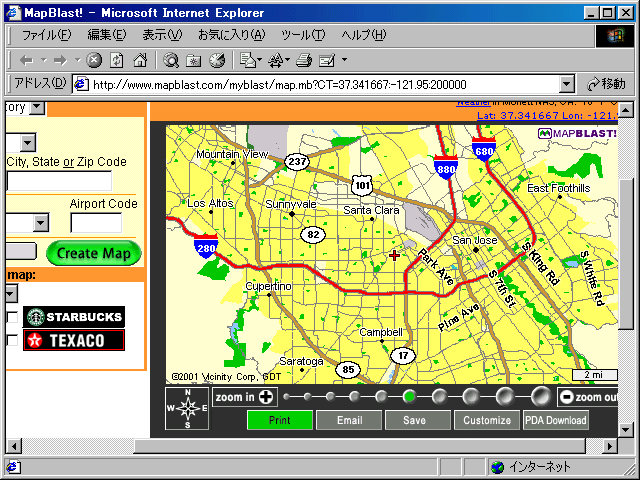Click the Starbucks logo

point(74,317)
